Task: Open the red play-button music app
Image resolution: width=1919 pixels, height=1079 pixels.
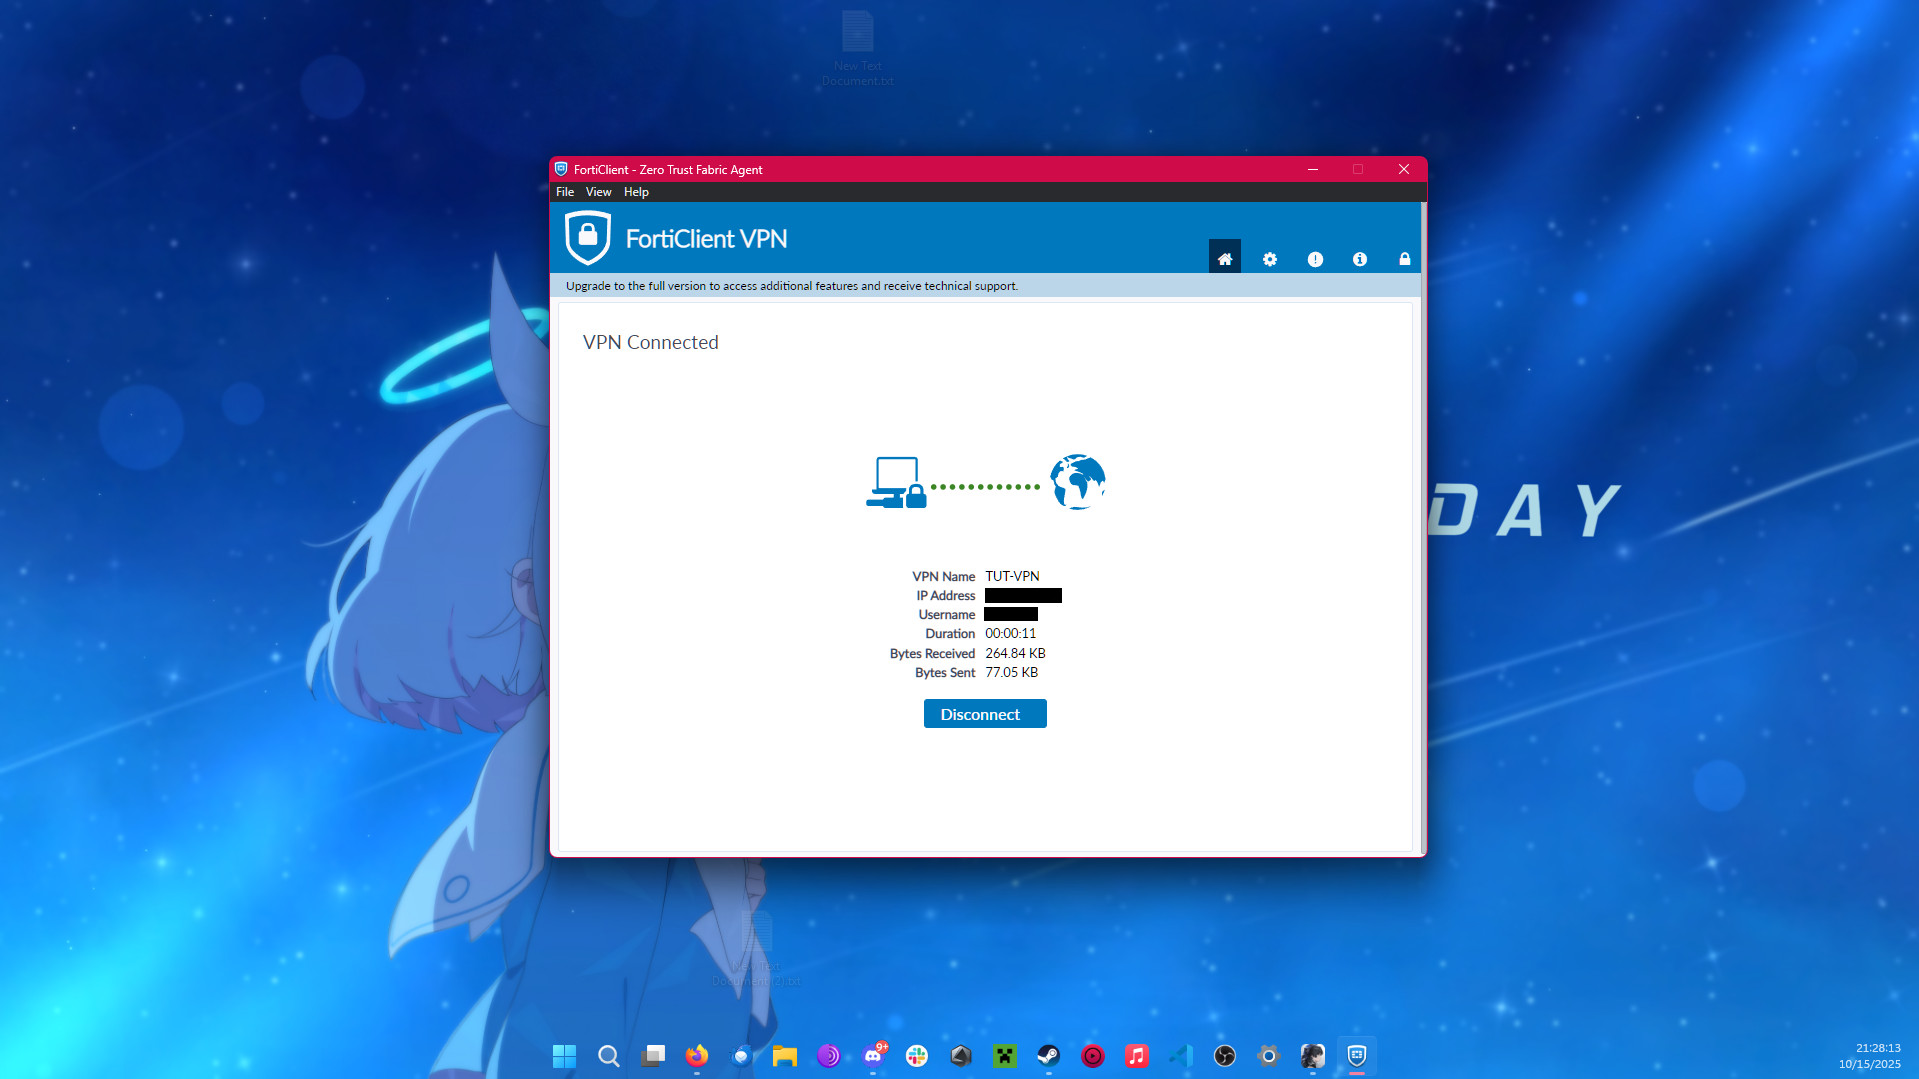Action: click(1093, 1056)
